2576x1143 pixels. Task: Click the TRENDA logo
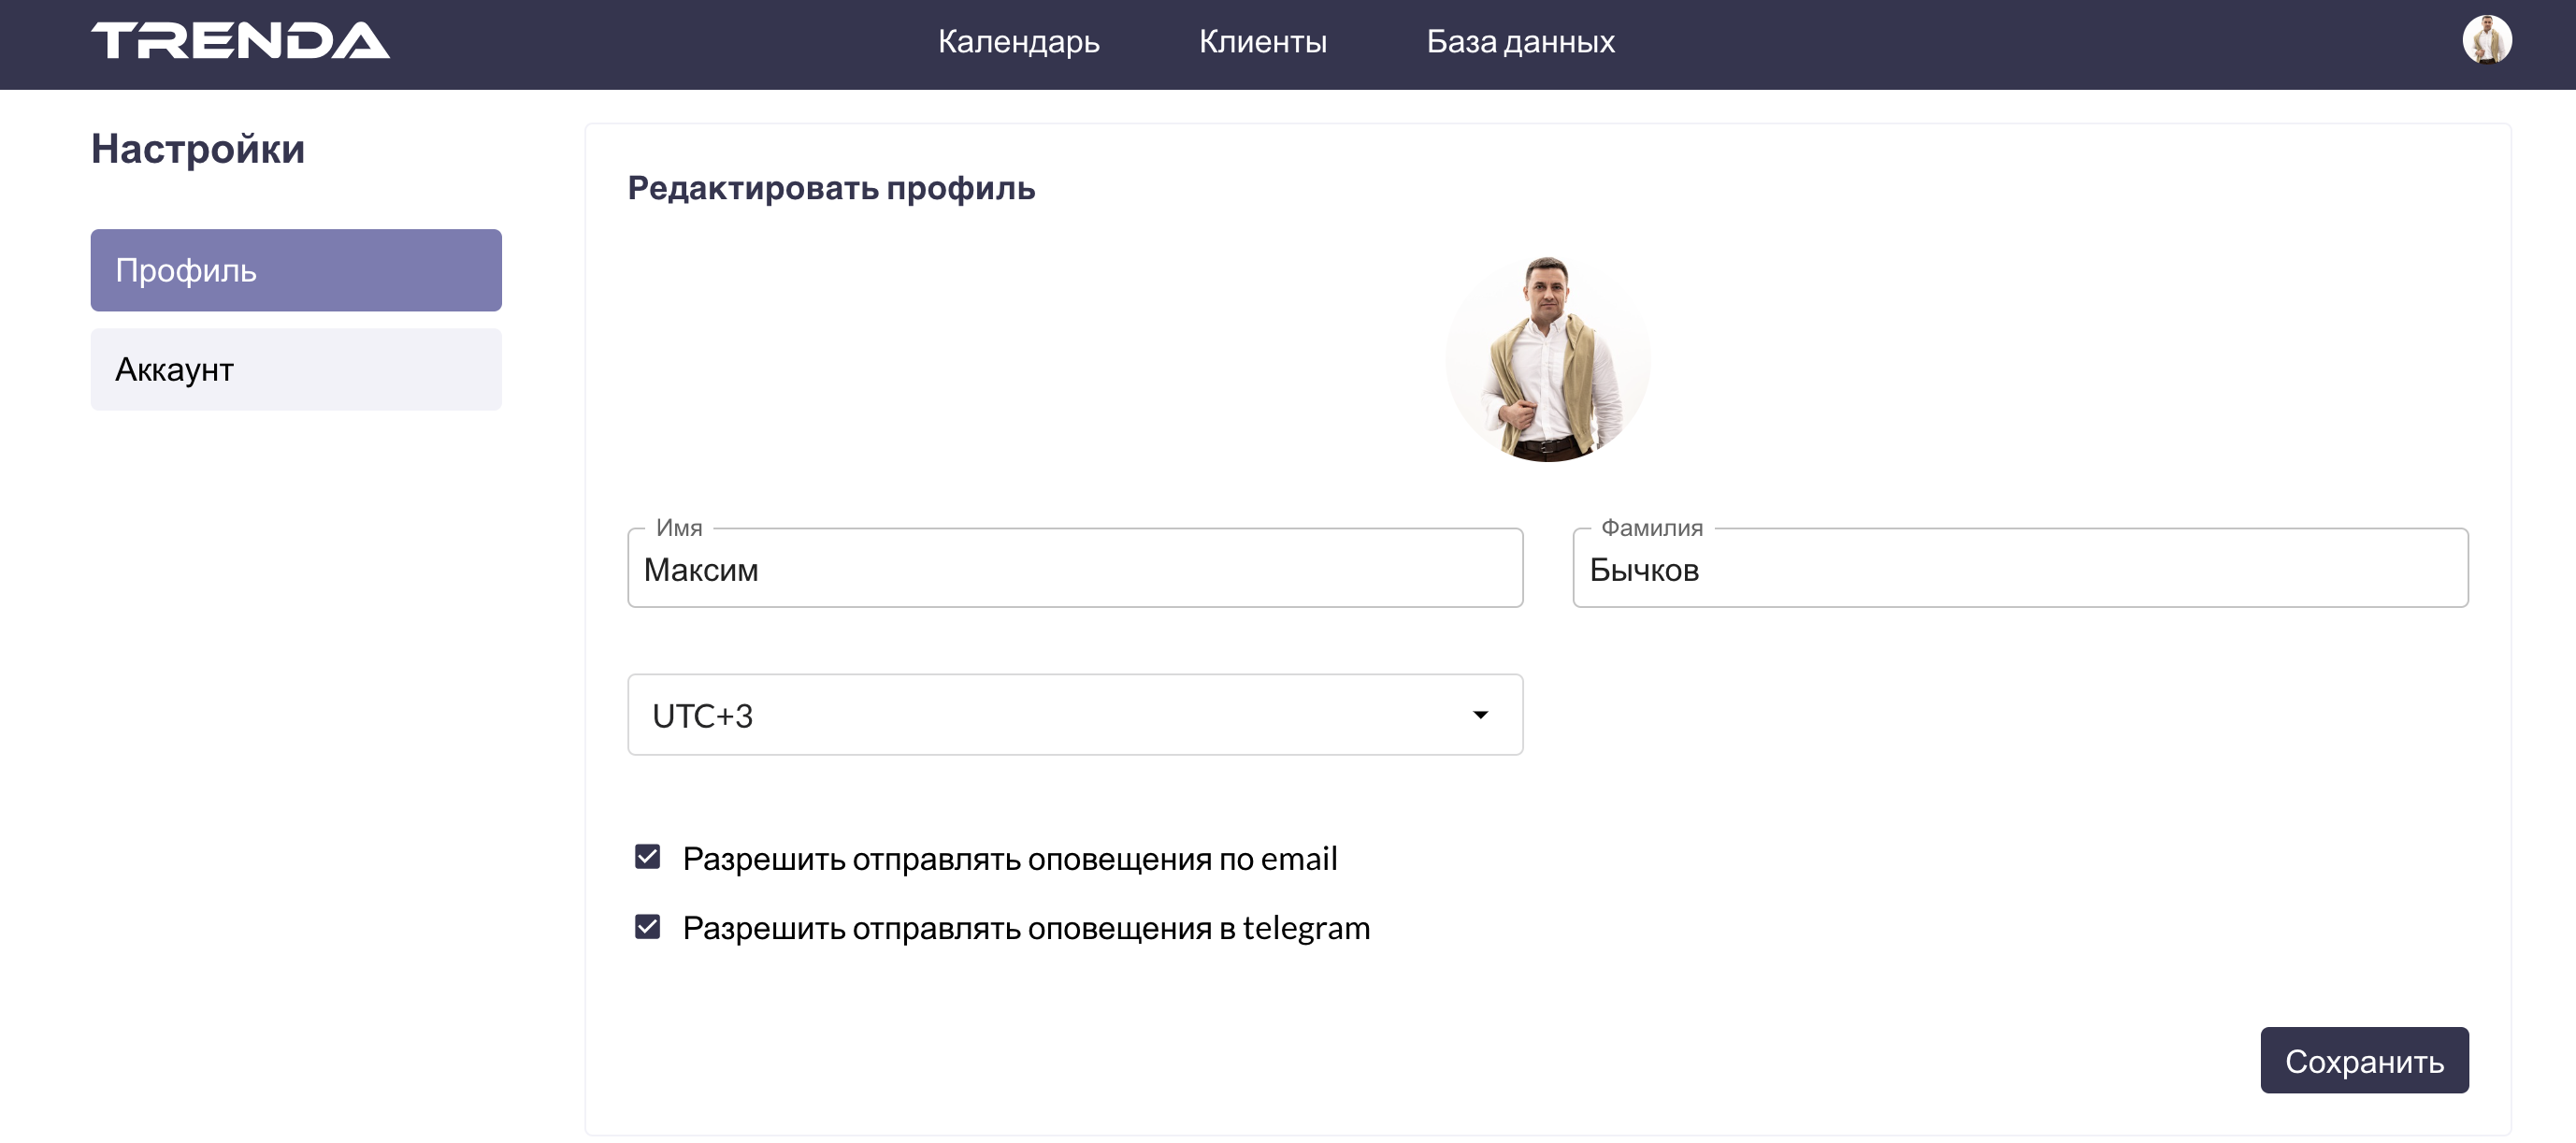tap(240, 41)
